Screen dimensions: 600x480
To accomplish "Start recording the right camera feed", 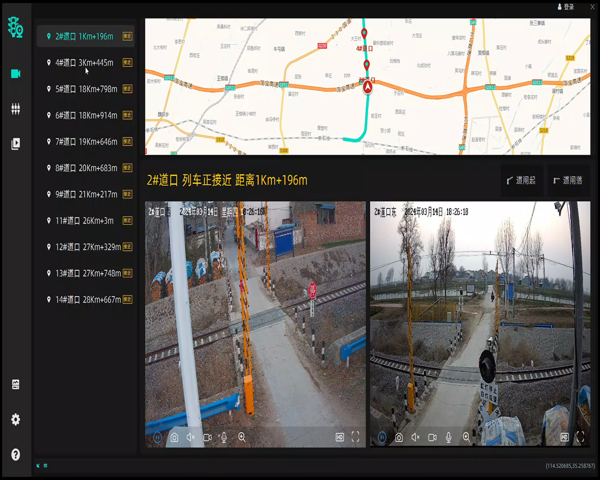I will click(433, 437).
